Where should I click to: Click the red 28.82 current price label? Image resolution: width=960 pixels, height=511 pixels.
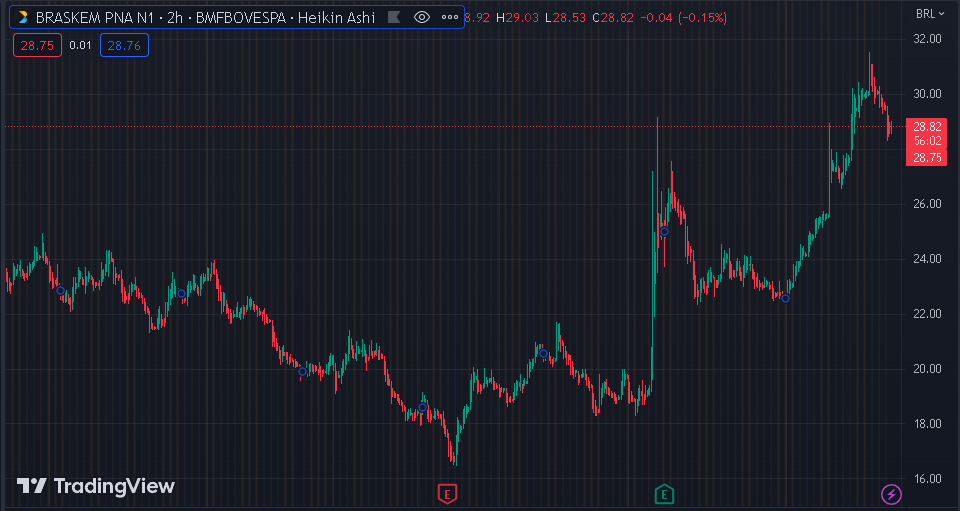coord(927,127)
